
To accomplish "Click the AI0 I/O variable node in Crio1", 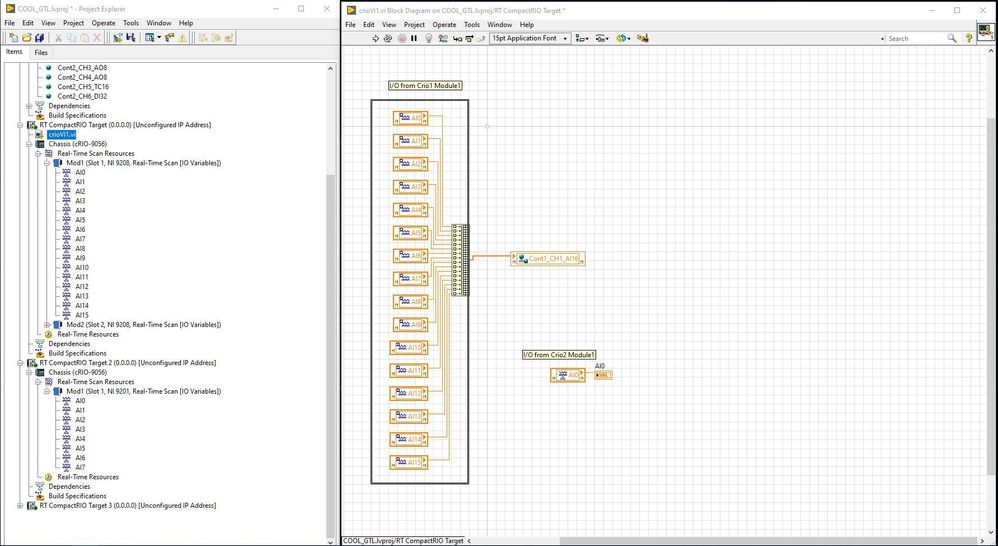I will pyautogui.click(x=411, y=118).
